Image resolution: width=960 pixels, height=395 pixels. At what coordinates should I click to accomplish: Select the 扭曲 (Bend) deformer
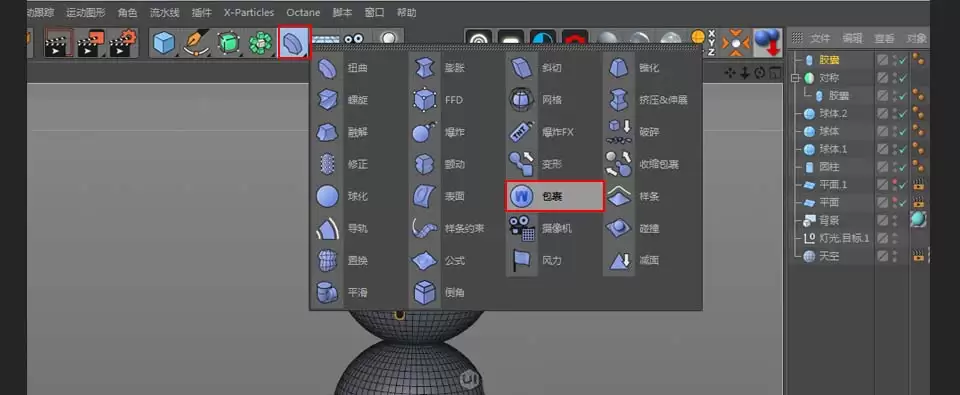click(344, 68)
